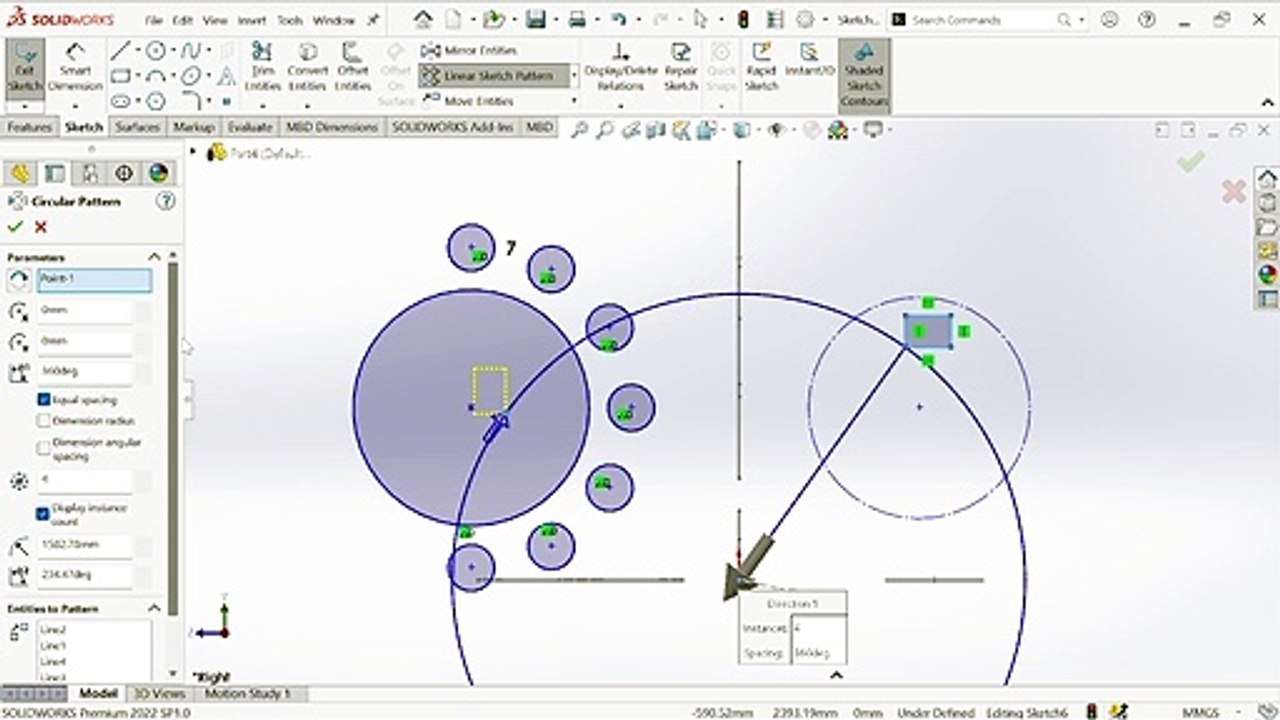
Task: Click the Save icon
Action: pos(536,19)
